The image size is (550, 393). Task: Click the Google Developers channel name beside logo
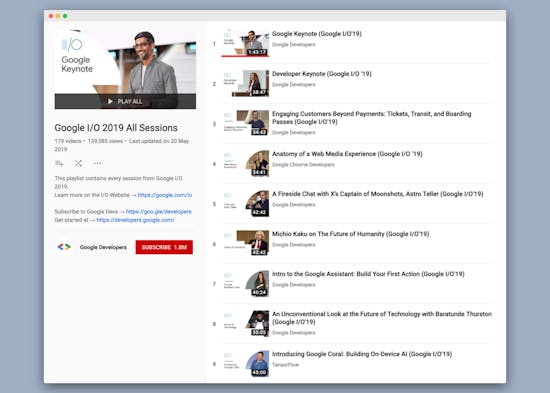tap(103, 247)
